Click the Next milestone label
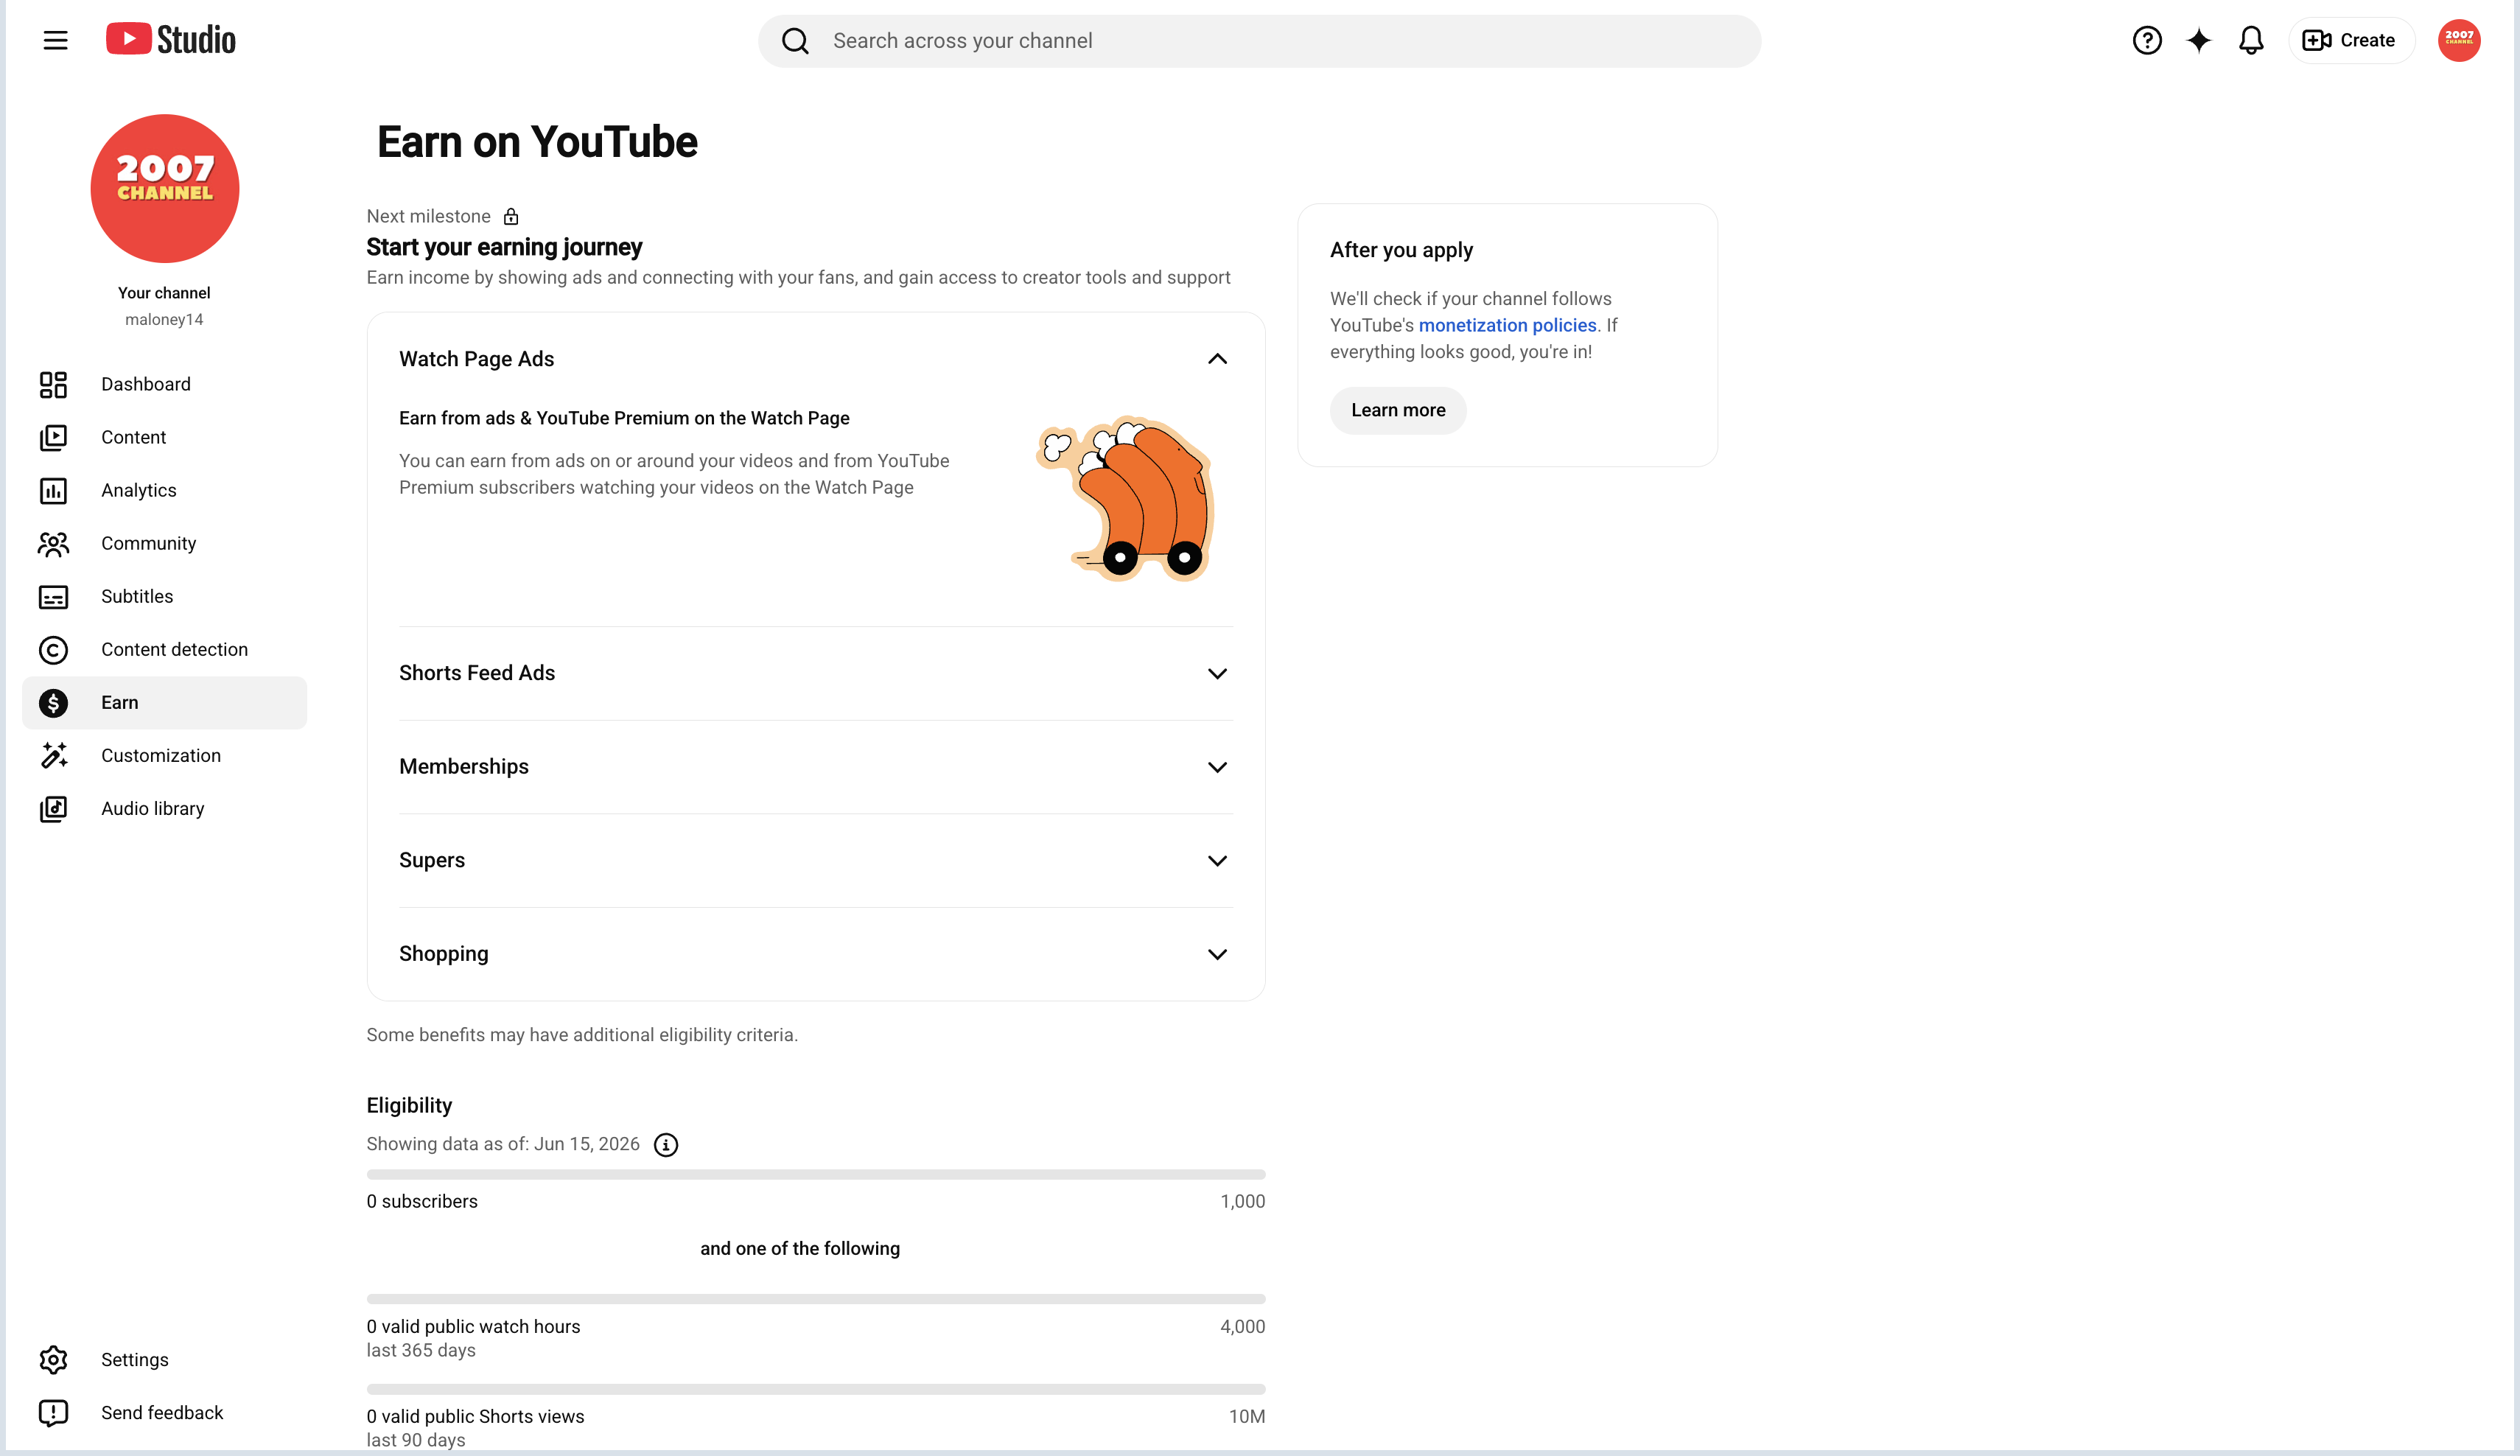The height and width of the screenshot is (1456, 2520). point(428,216)
